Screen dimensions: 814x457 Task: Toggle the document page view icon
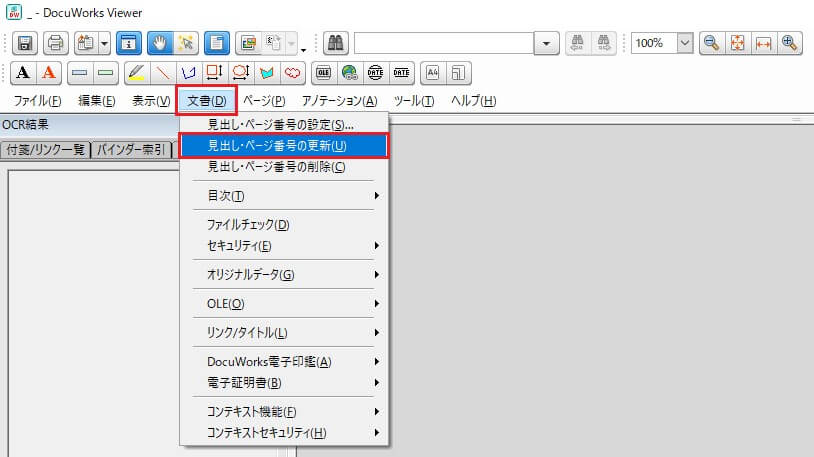click(217, 43)
